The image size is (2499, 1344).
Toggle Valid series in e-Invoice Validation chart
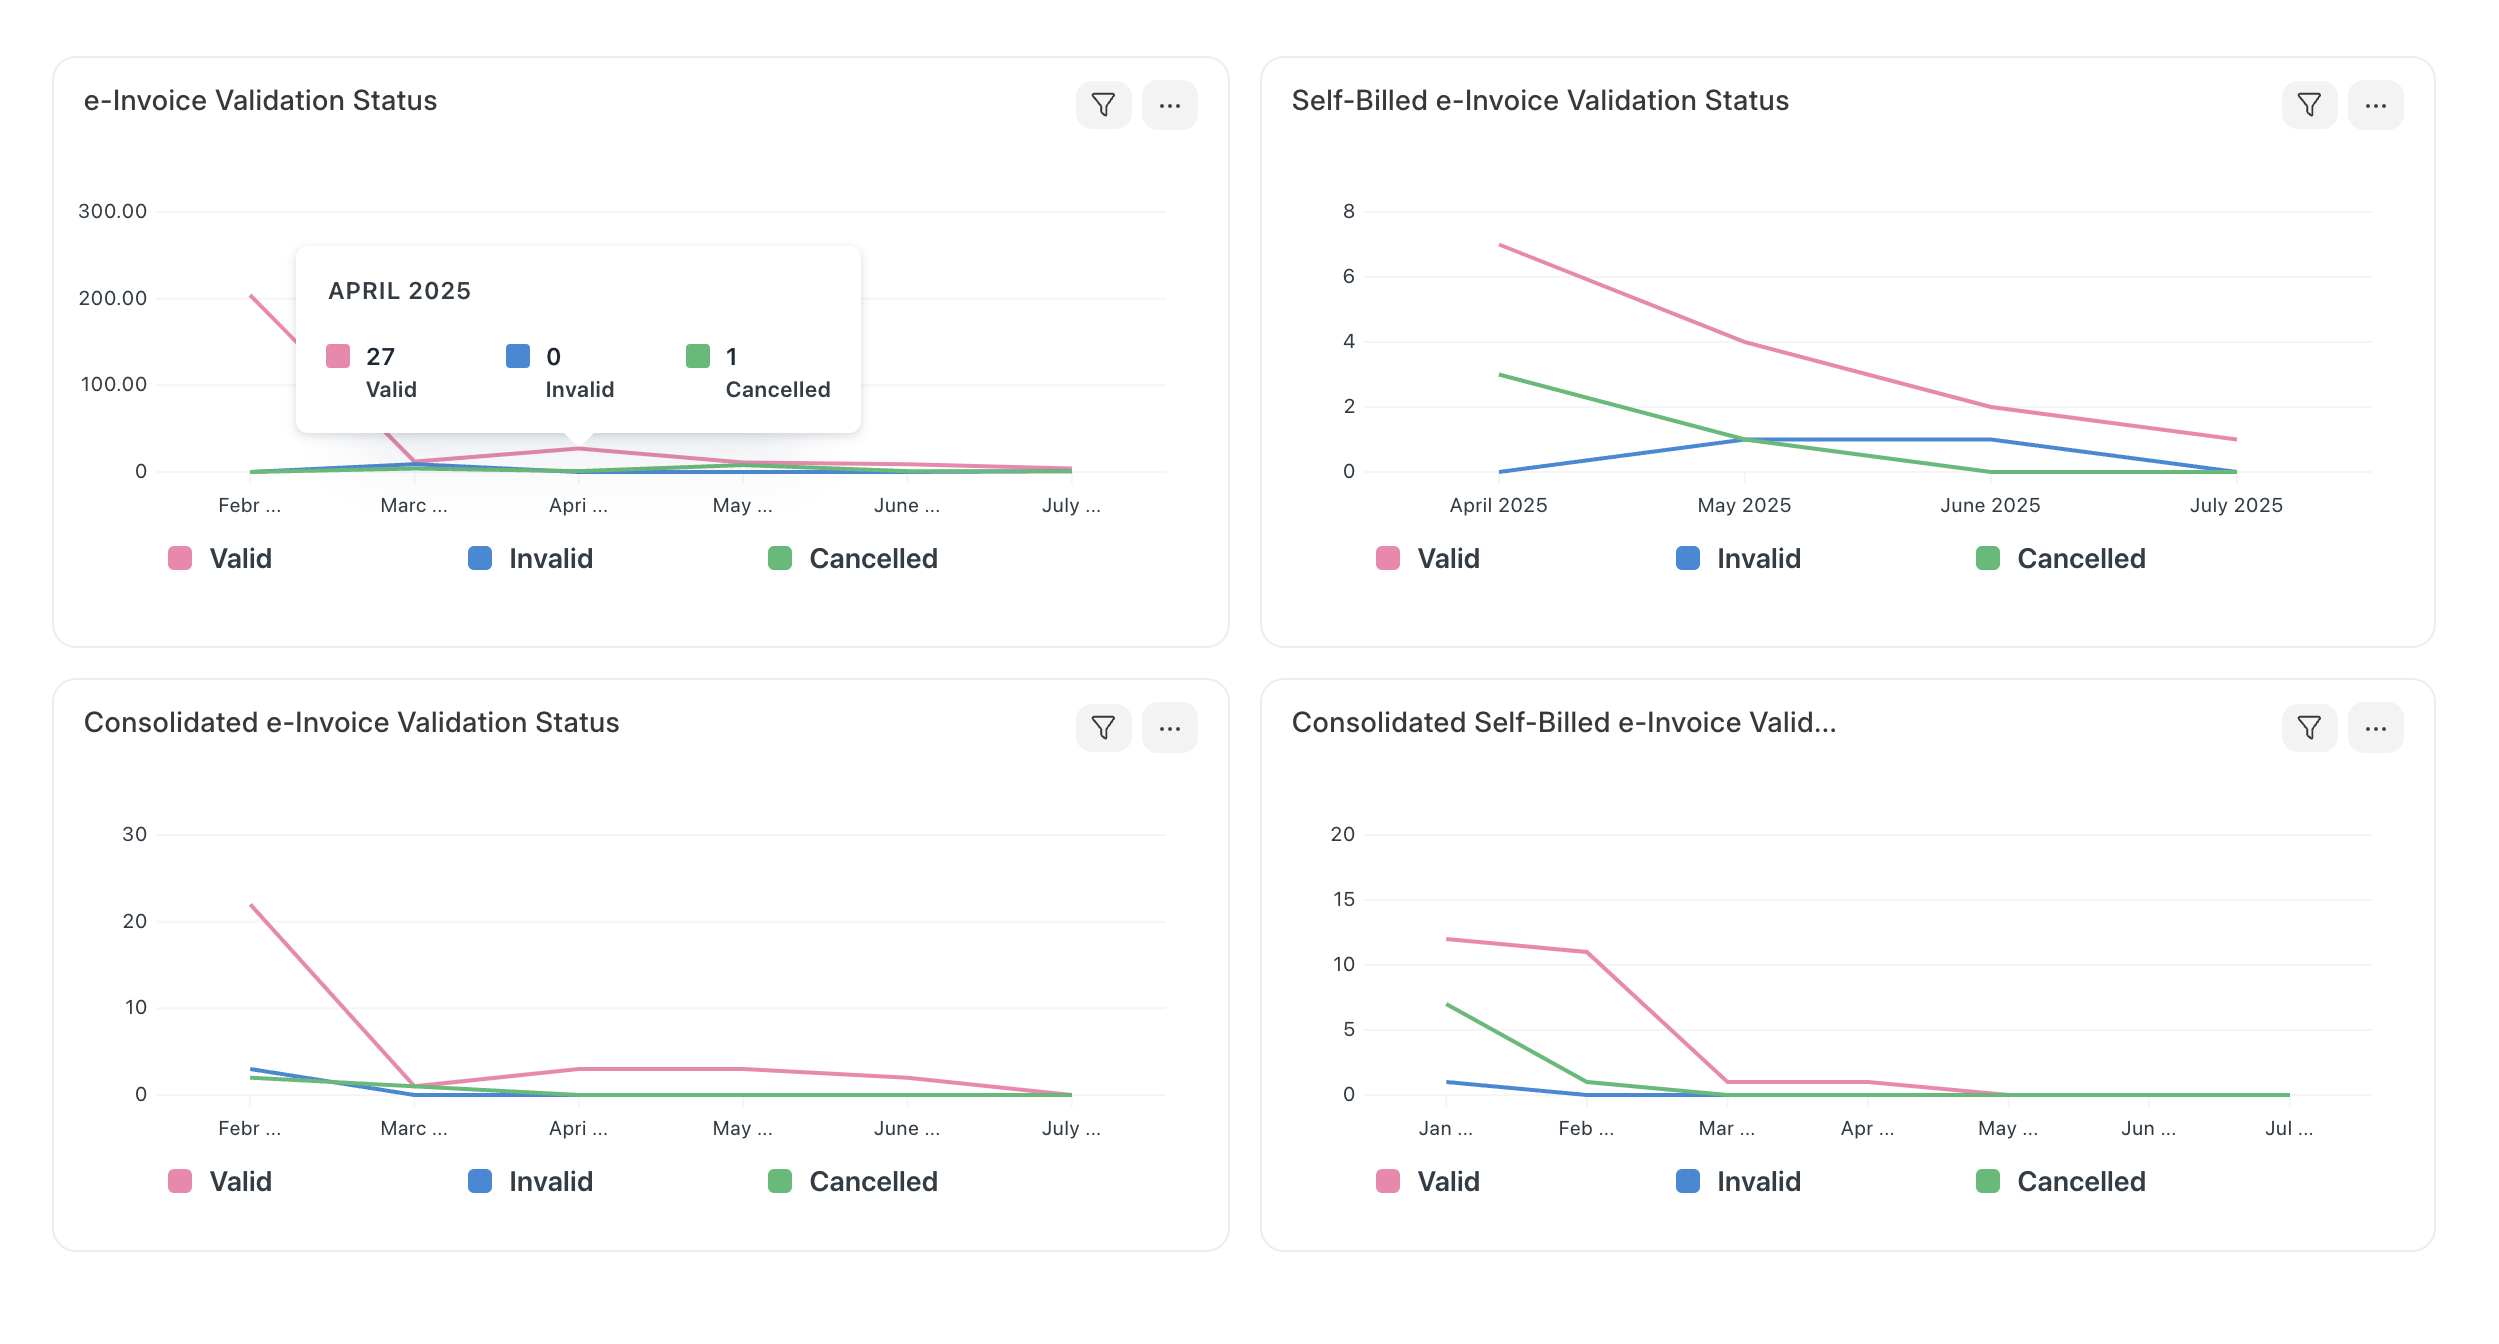point(240,558)
